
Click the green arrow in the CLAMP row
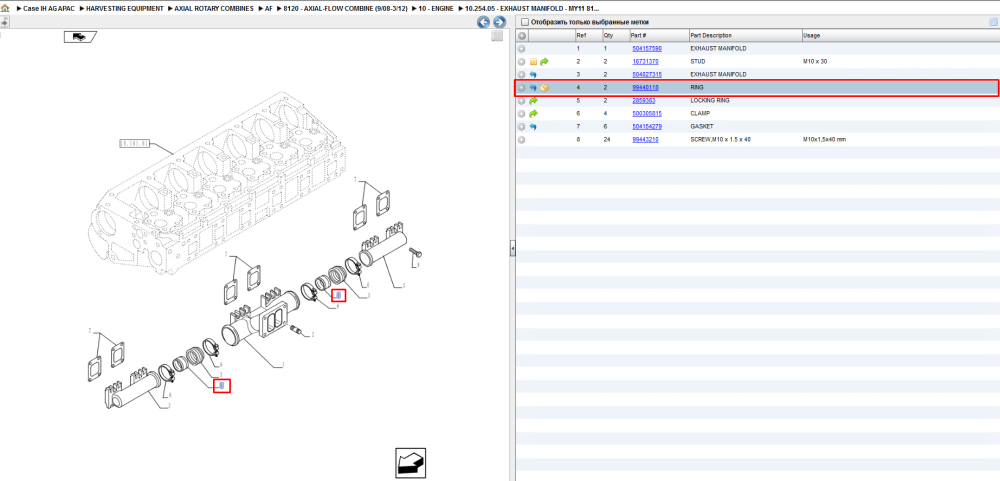tap(533, 114)
